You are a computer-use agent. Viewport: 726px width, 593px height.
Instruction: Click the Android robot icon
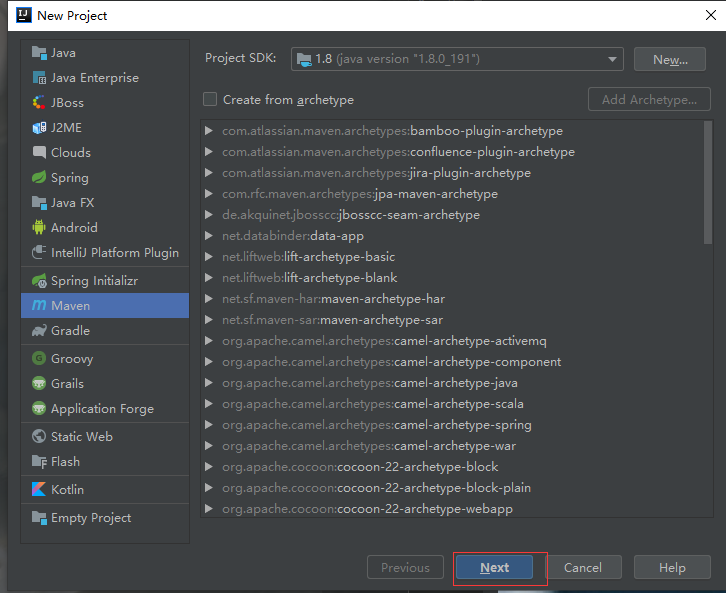[x=40, y=228]
